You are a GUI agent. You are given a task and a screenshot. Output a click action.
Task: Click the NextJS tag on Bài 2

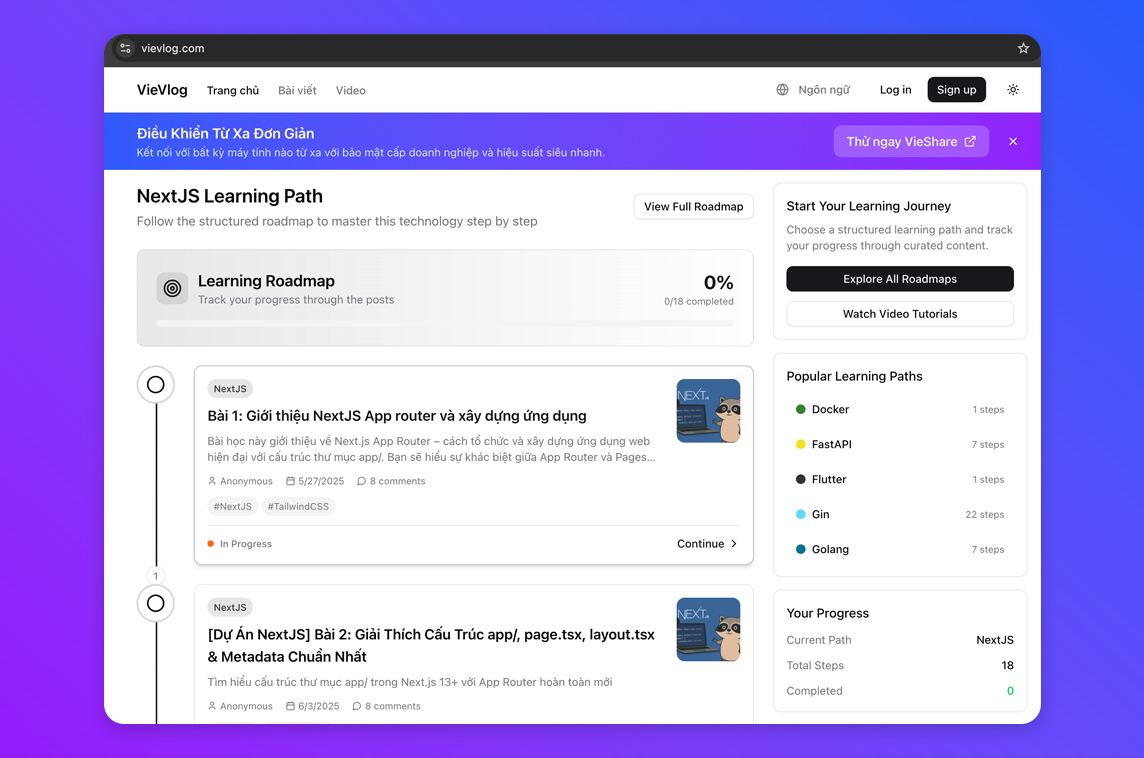pos(230,608)
